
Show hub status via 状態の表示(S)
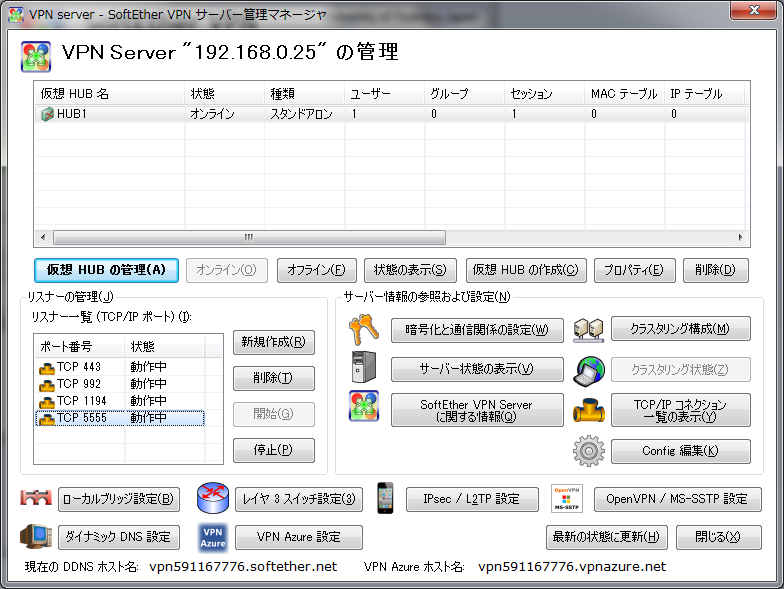(410, 270)
